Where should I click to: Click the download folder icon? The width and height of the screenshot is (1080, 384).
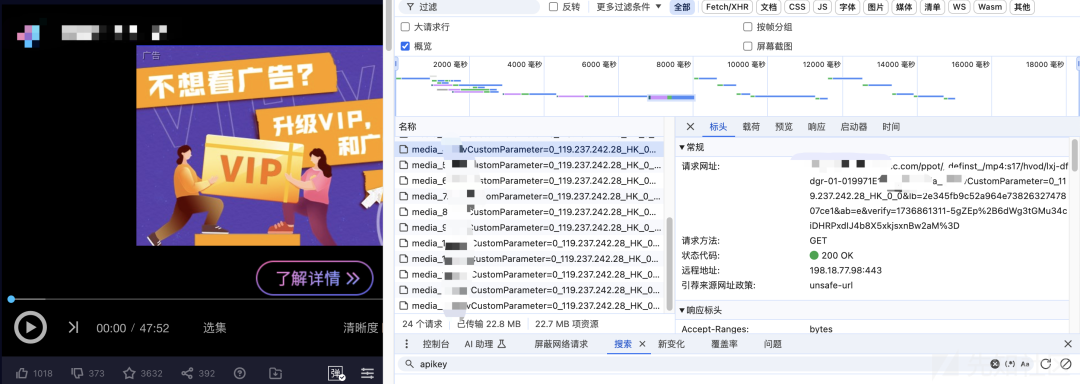point(275,373)
